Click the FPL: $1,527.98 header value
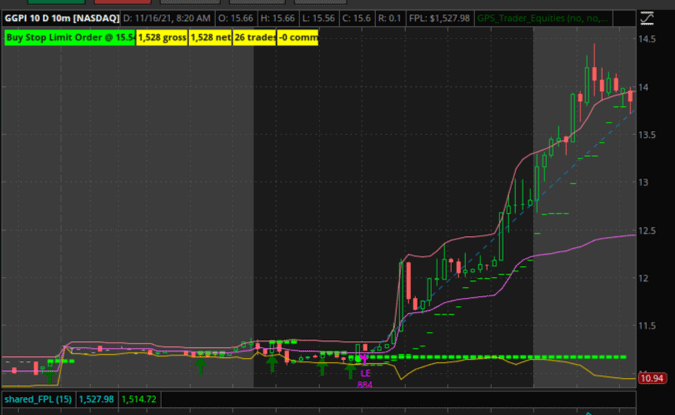Viewport: 675px width, 415px height. click(x=439, y=19)
